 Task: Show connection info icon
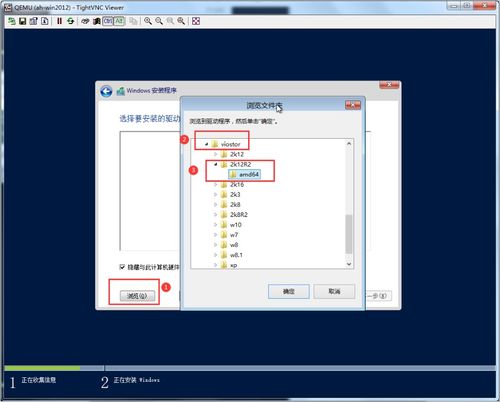(44, 21)
